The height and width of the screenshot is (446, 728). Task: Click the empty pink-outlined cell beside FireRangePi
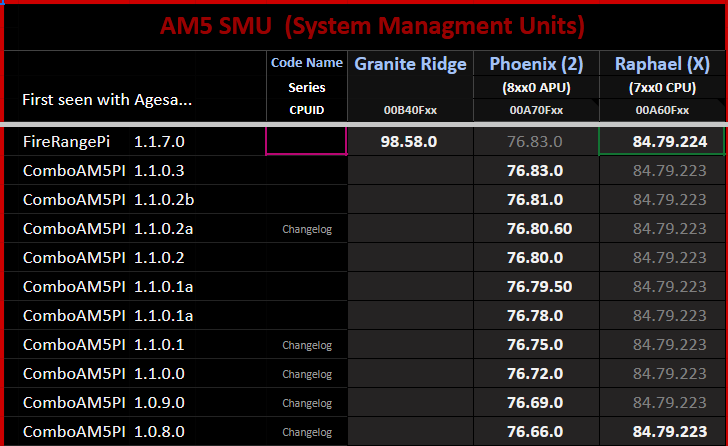(x=306, y=141)
